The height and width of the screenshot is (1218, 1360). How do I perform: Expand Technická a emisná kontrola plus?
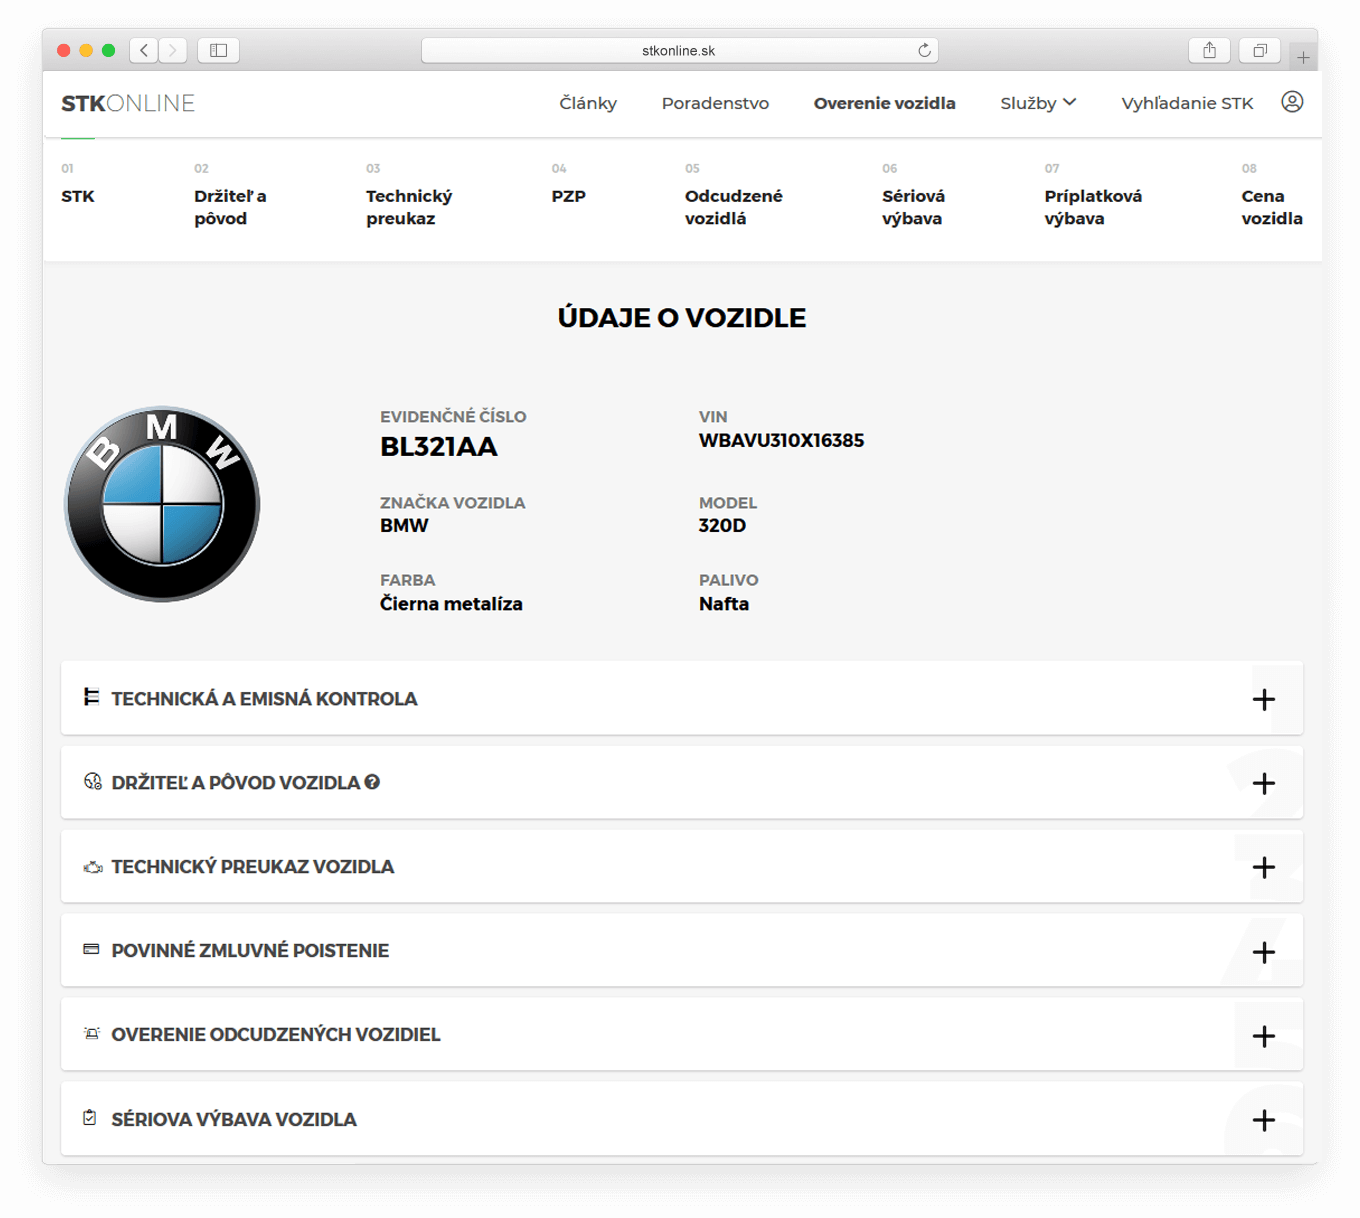coord(1264,699)
